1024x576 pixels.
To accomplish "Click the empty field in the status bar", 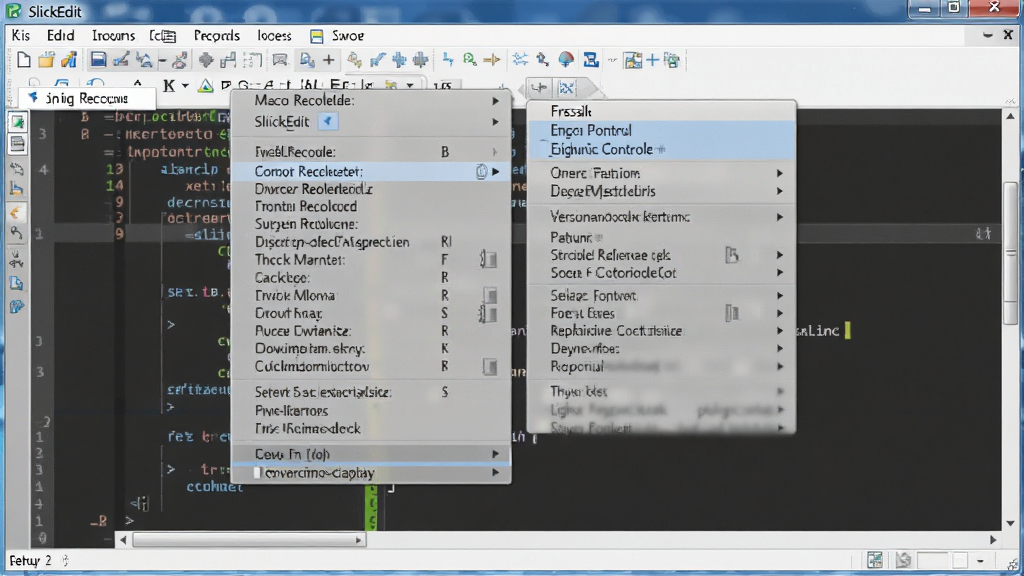I will click(933, 560).
